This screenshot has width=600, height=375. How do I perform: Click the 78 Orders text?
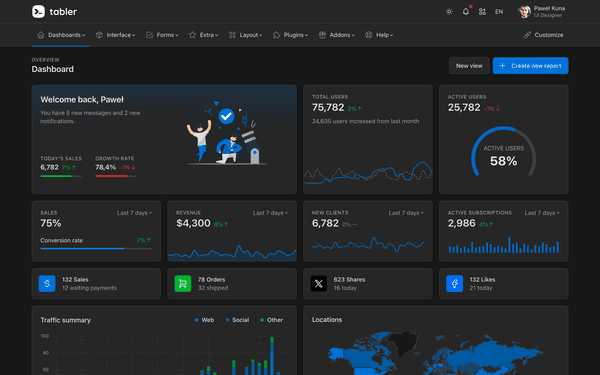pos(211,280)
